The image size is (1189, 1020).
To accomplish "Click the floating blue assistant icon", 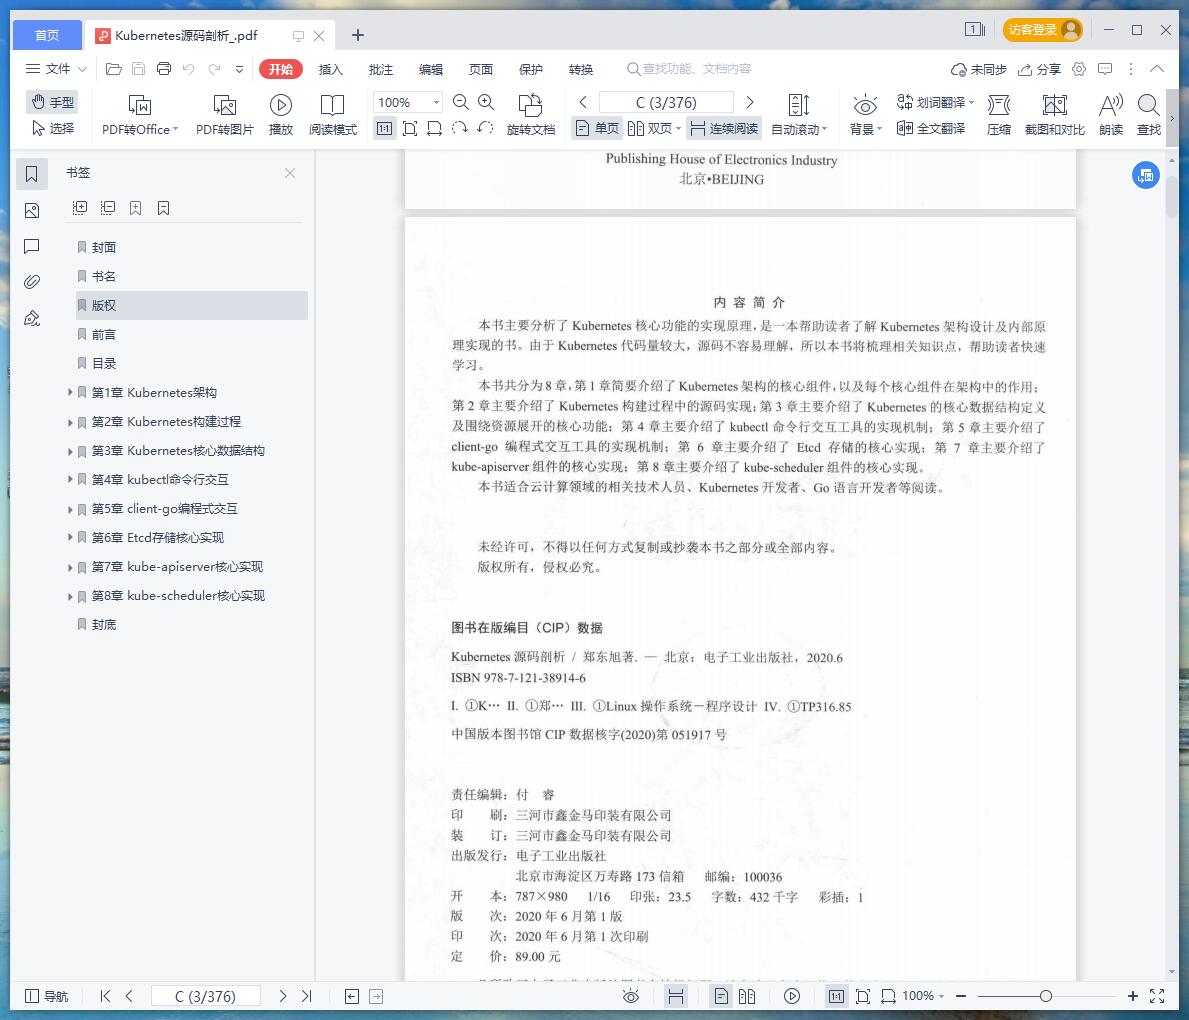I will 1146,175.
